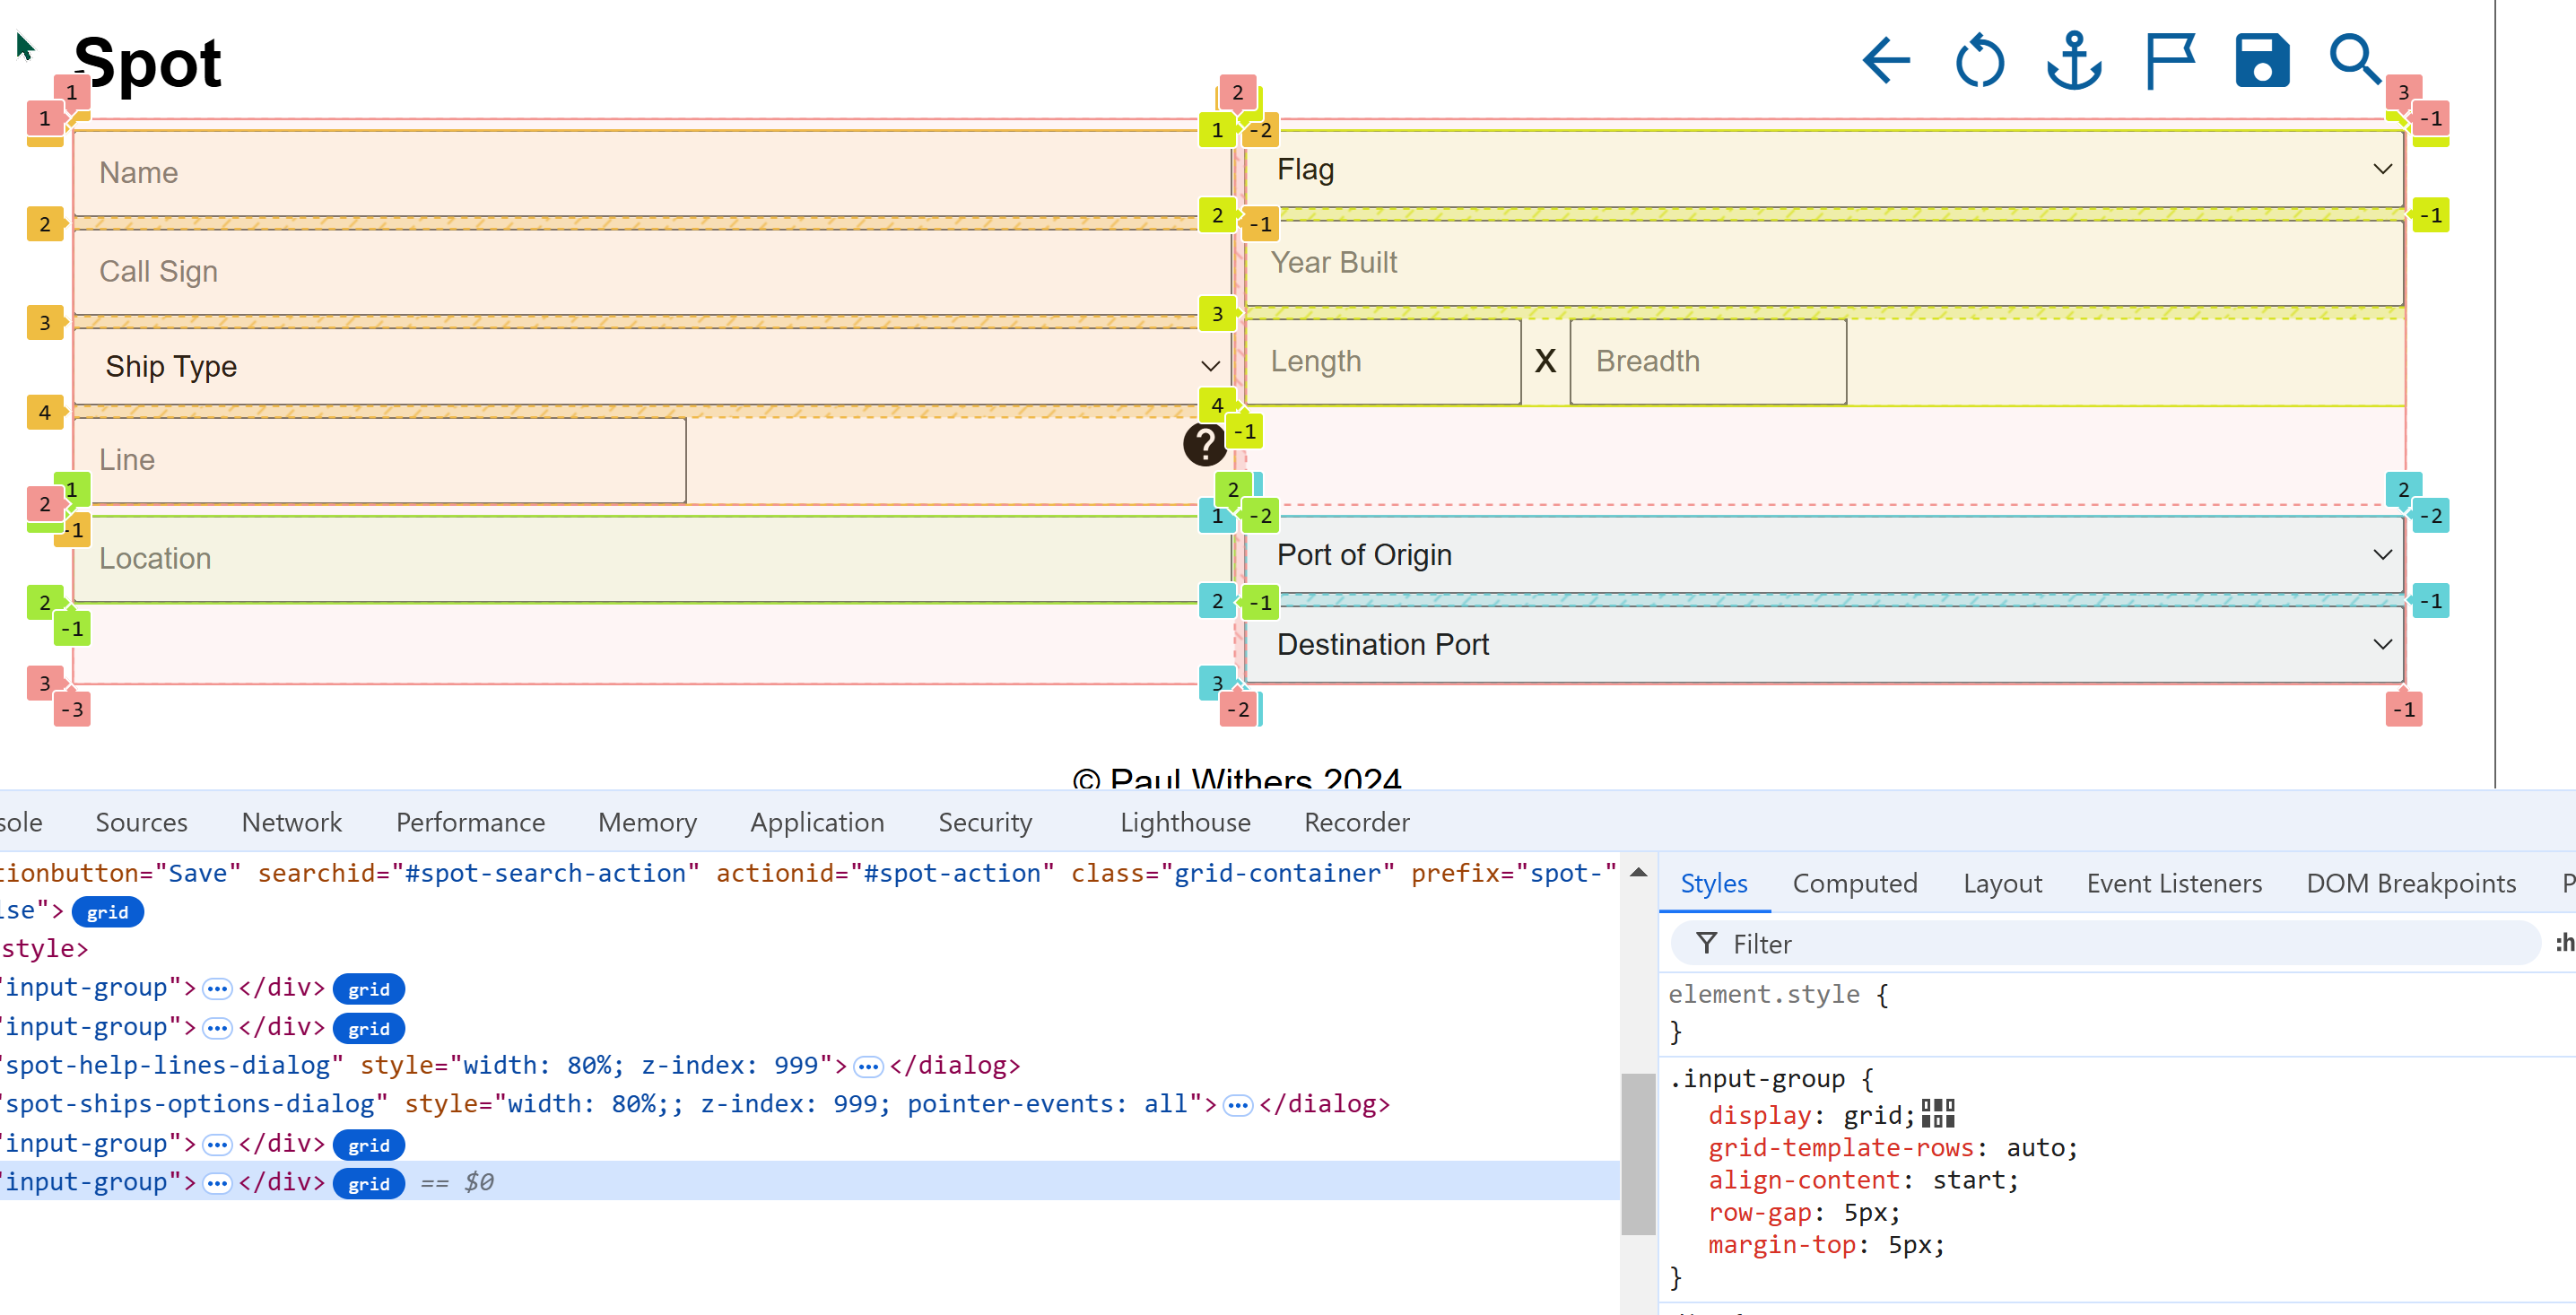The image size is (2576, 1315).
Task: Open the Flag dropdown
Action: [x=1825, y=169]
